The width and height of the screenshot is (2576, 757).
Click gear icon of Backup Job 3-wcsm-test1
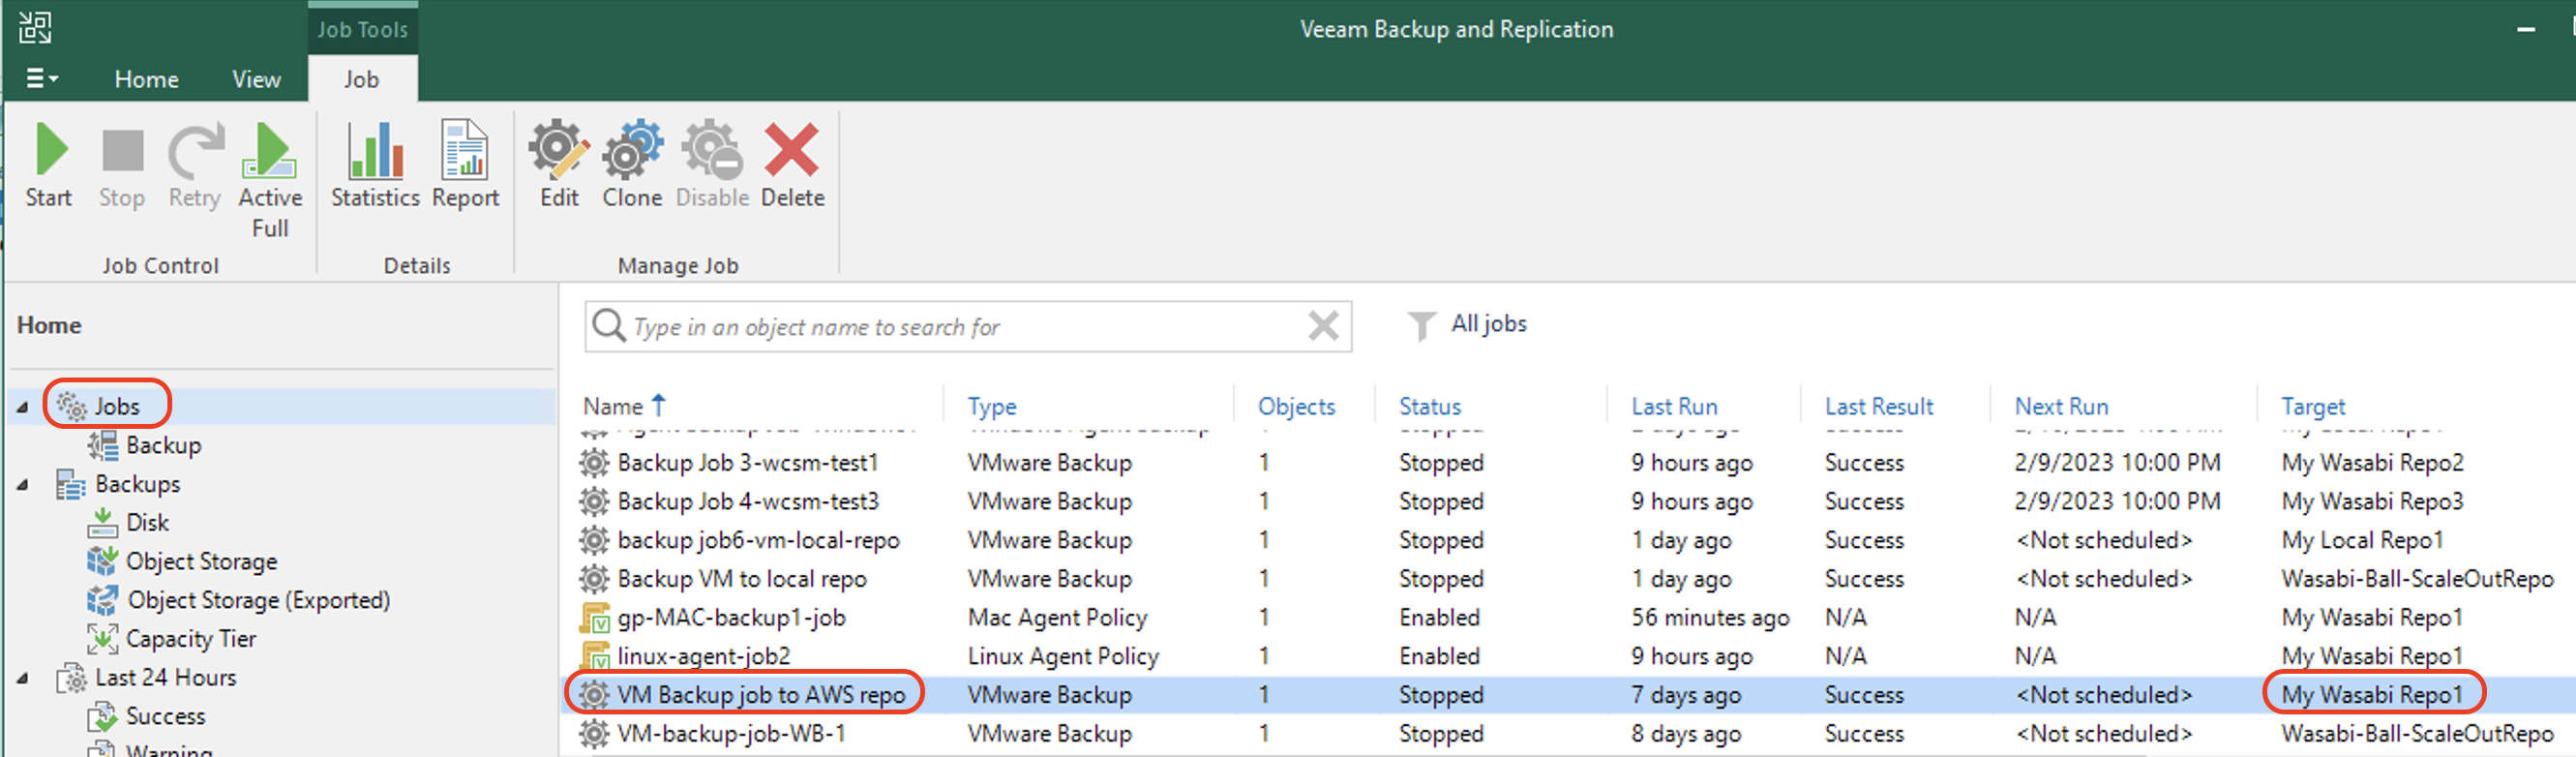coord(594,463)
